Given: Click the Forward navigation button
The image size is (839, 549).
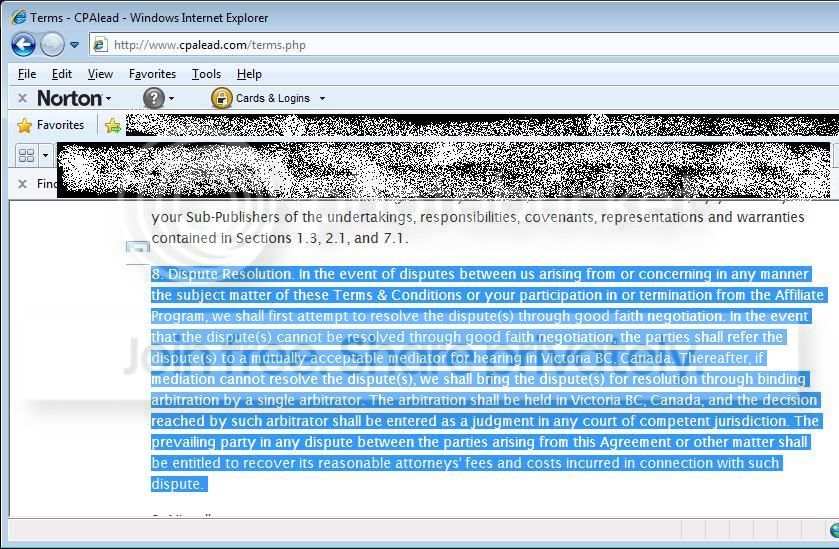Looking at the screenshot, I should coord(52,44).
